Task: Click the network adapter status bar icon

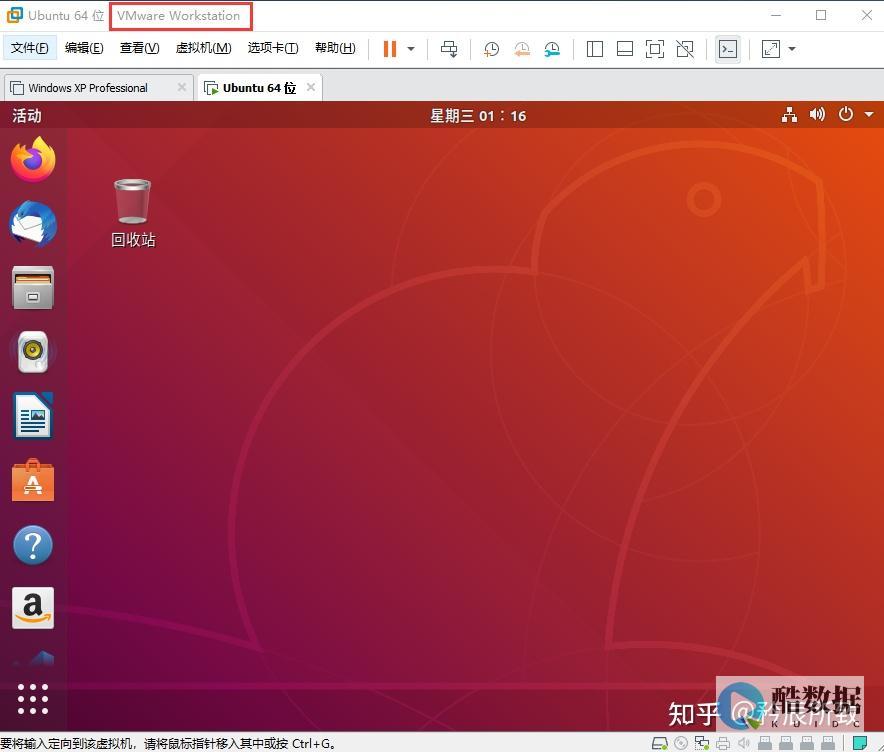Action: click(702, 744)
